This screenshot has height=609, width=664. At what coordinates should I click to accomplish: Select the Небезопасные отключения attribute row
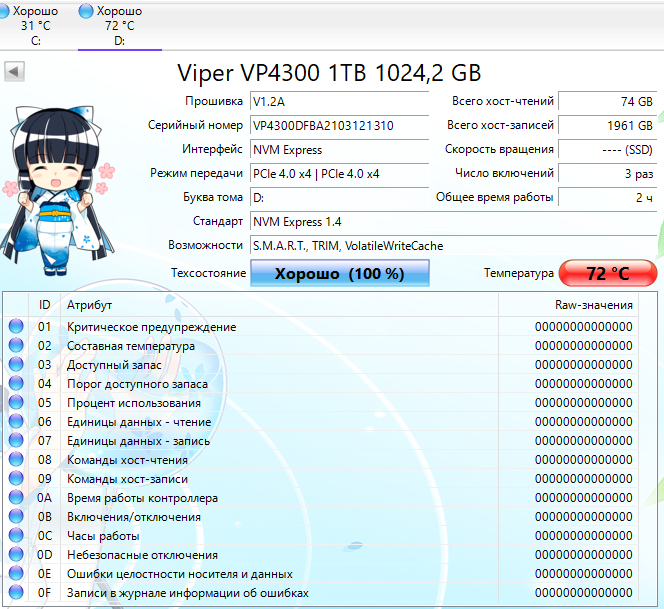coord(321,555)
